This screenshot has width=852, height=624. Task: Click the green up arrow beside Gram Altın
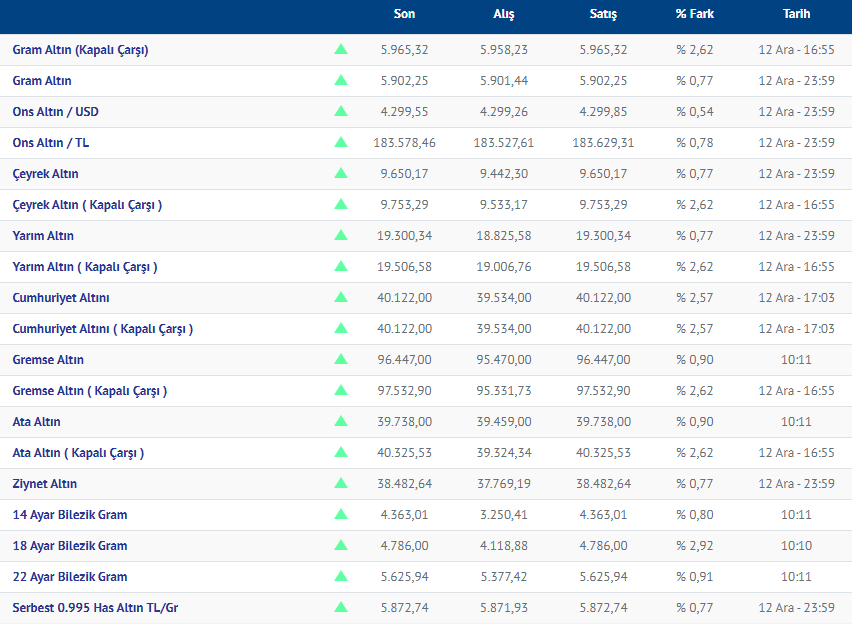click(341, 81)
